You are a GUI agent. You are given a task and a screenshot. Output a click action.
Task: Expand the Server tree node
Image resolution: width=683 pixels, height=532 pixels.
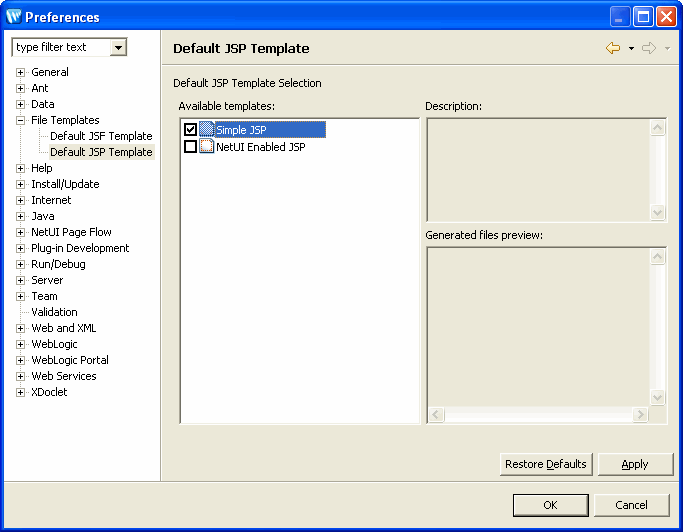click(x=20, y=280)
